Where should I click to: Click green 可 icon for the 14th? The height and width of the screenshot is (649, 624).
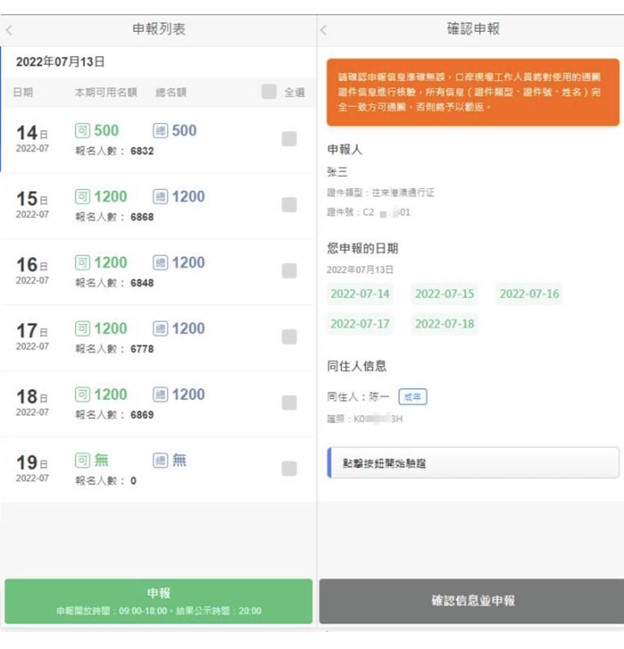83,131
